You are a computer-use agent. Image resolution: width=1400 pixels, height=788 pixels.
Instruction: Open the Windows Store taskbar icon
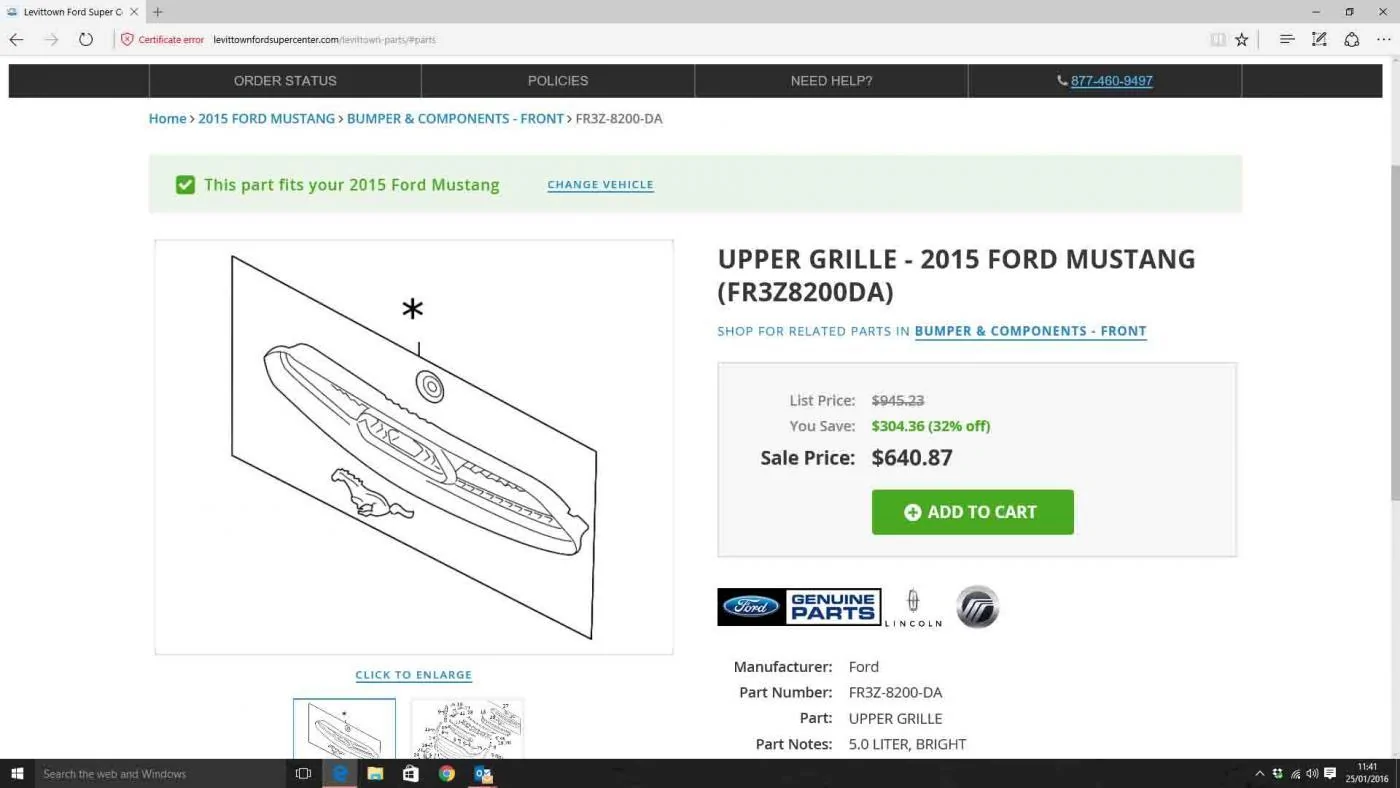tap(410, 773)
